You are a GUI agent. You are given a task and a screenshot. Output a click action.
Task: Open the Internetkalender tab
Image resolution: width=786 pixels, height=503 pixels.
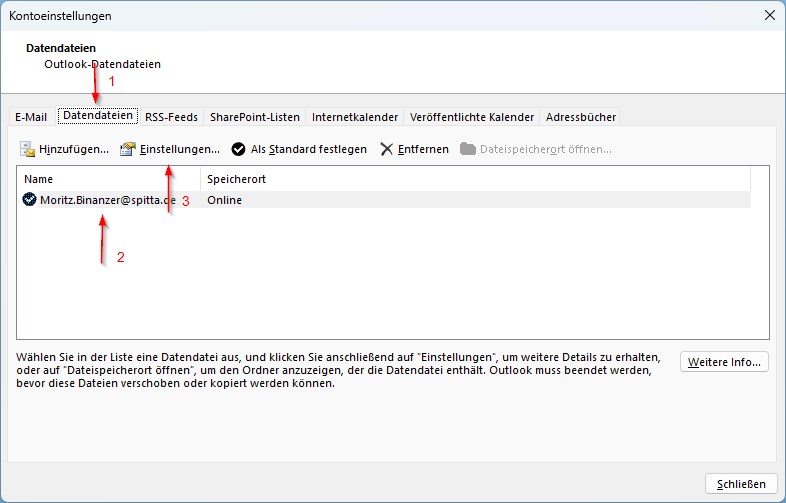tap(355, 117)
